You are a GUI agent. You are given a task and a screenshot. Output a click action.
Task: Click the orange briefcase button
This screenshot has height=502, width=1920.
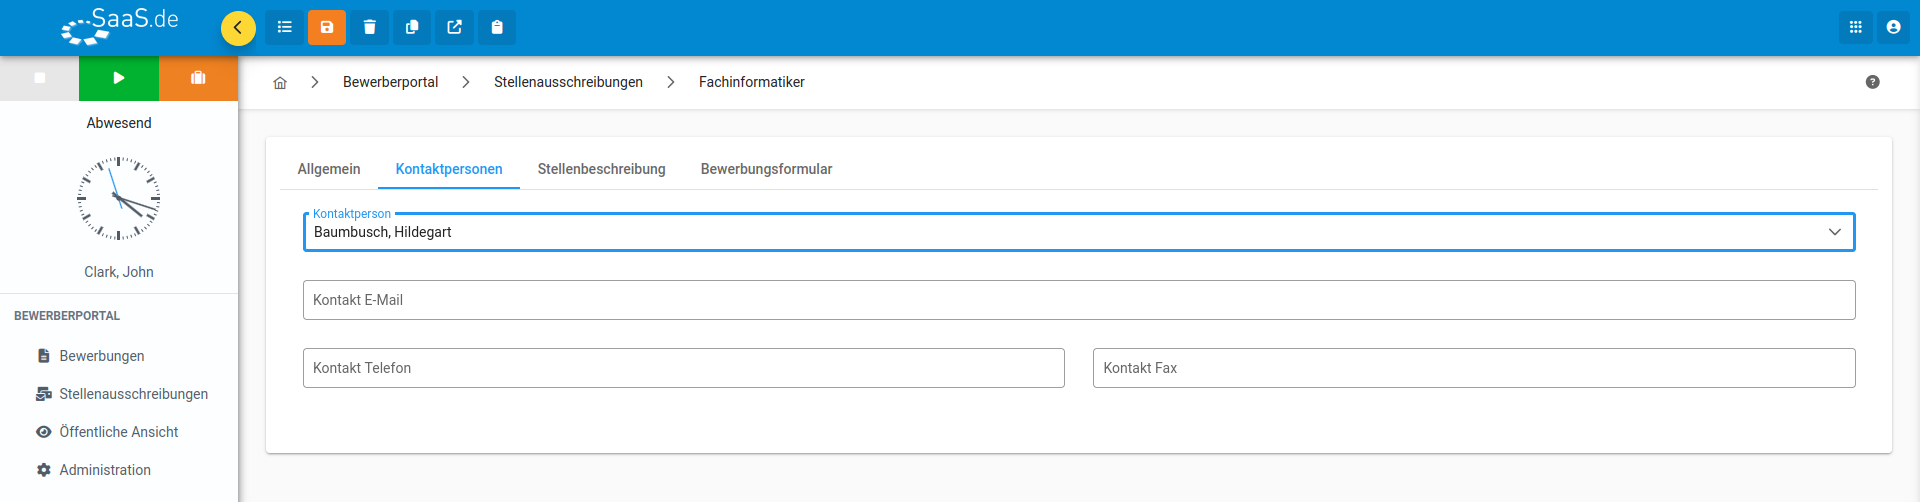[198, 78]
